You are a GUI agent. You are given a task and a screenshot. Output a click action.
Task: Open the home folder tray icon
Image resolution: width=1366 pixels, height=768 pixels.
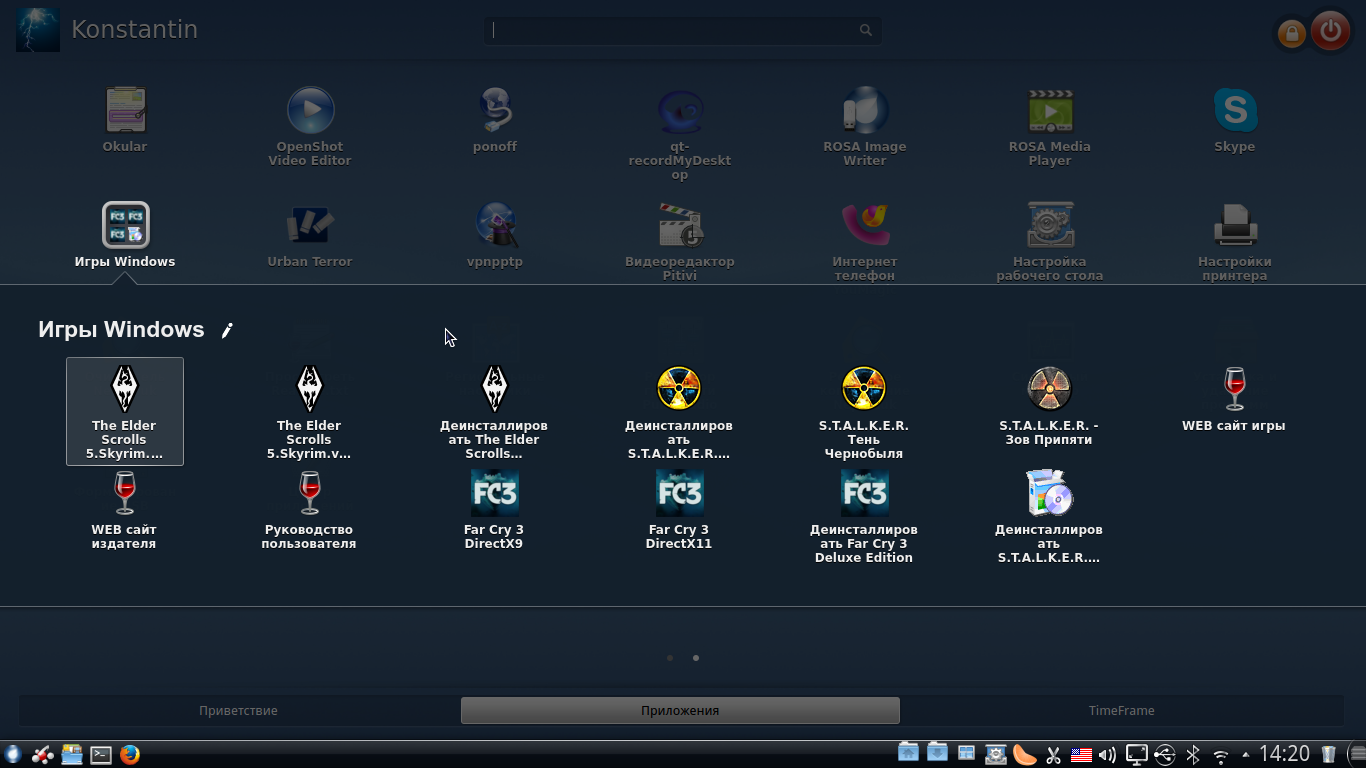[908, 754]
